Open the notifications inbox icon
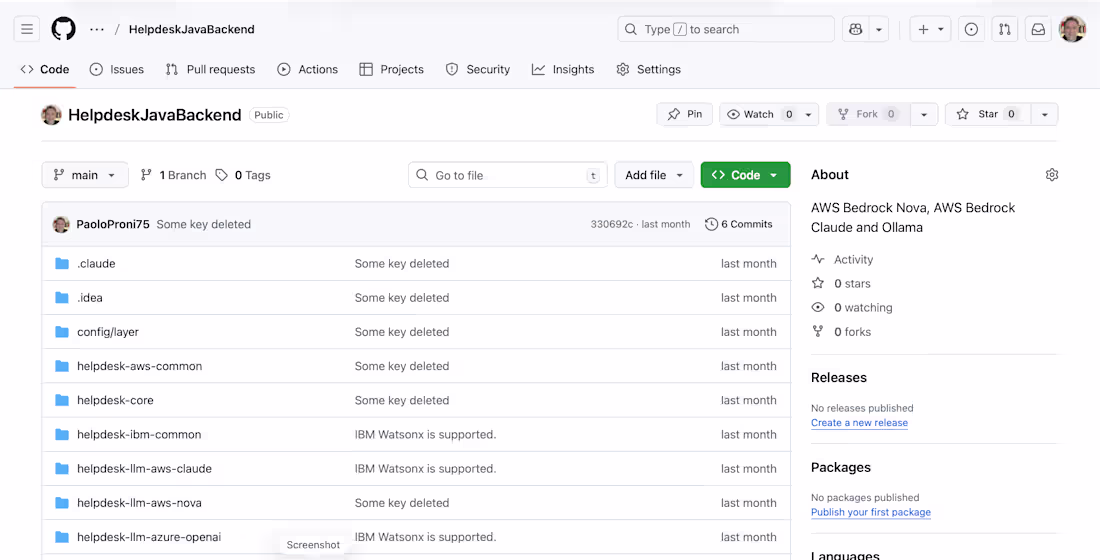The height and width of the screenshot is (560, 1100). click(x=1038, y=29)
